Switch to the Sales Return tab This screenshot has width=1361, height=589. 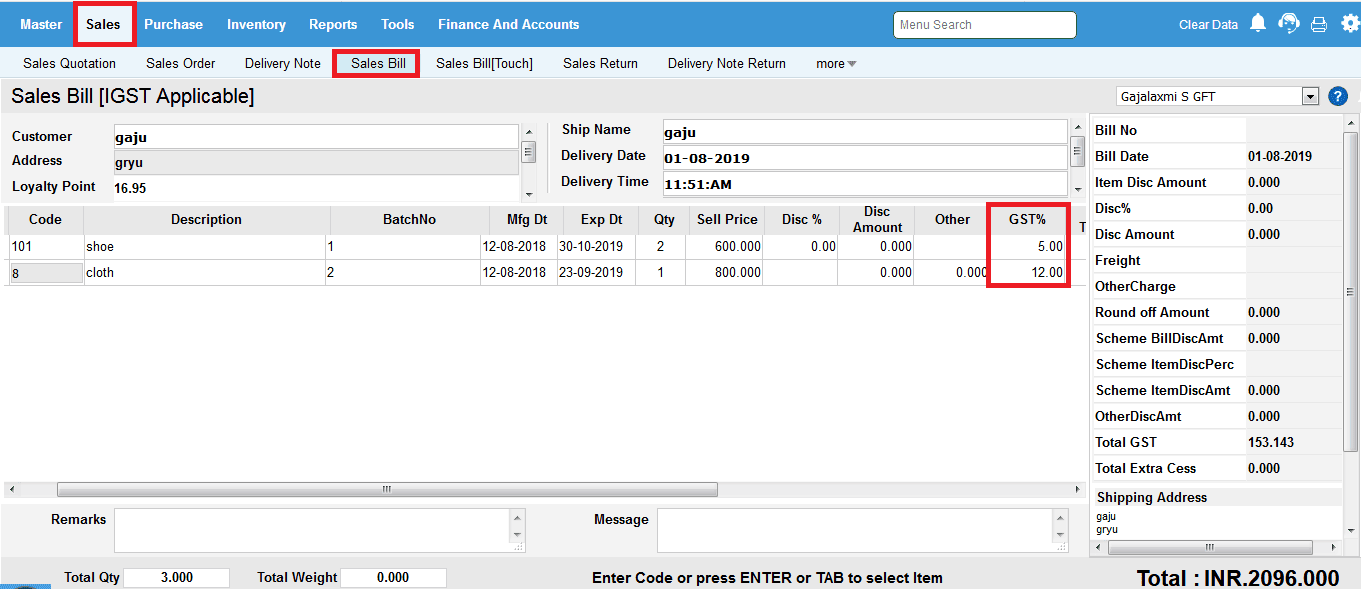click(600, 64)
